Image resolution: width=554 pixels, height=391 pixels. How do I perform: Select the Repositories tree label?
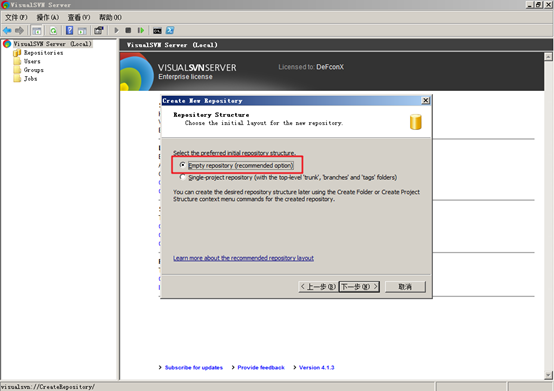click(43, 53)
